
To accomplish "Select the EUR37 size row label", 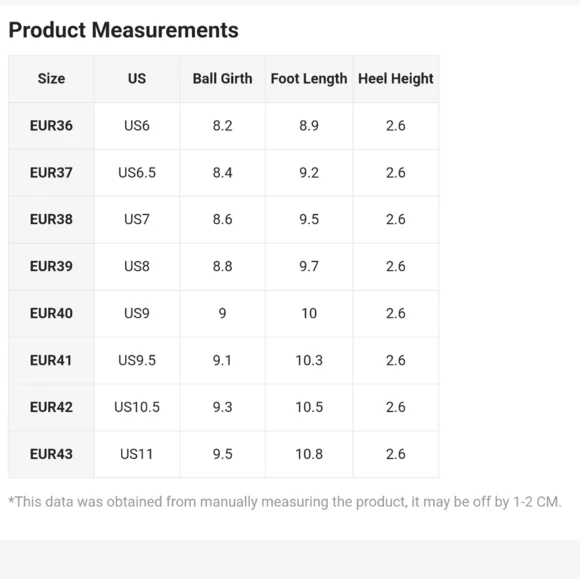I will (51, 173).
